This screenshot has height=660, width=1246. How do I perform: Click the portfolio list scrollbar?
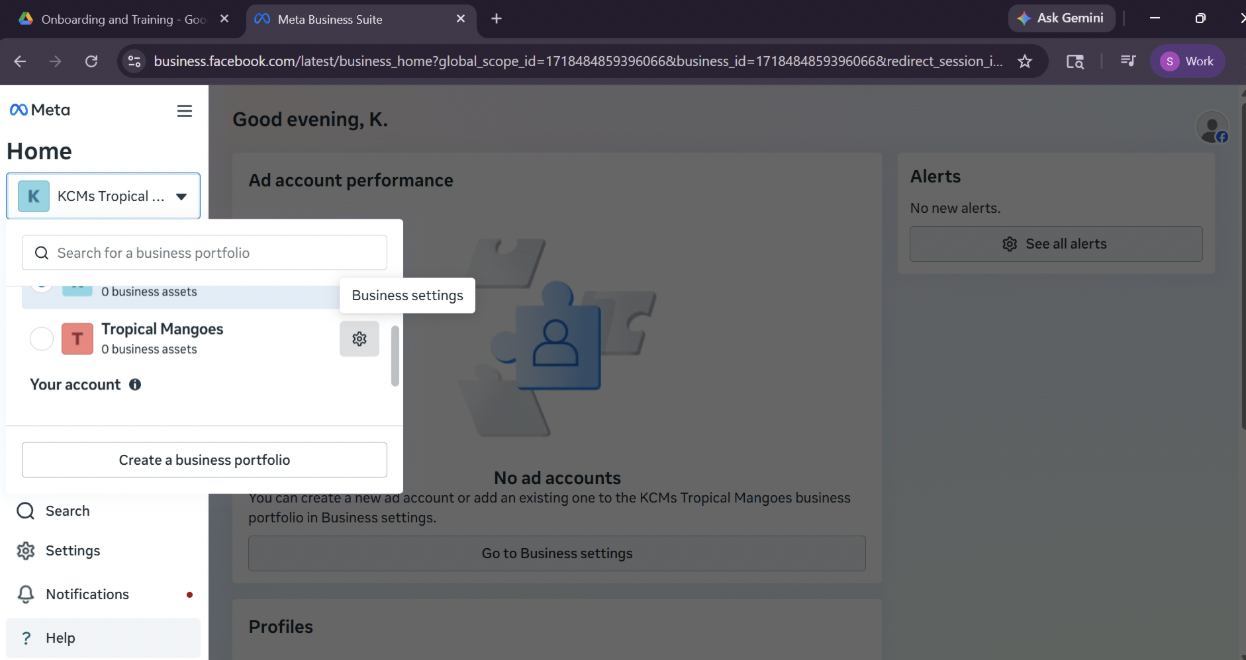click(x=395, y=355)
